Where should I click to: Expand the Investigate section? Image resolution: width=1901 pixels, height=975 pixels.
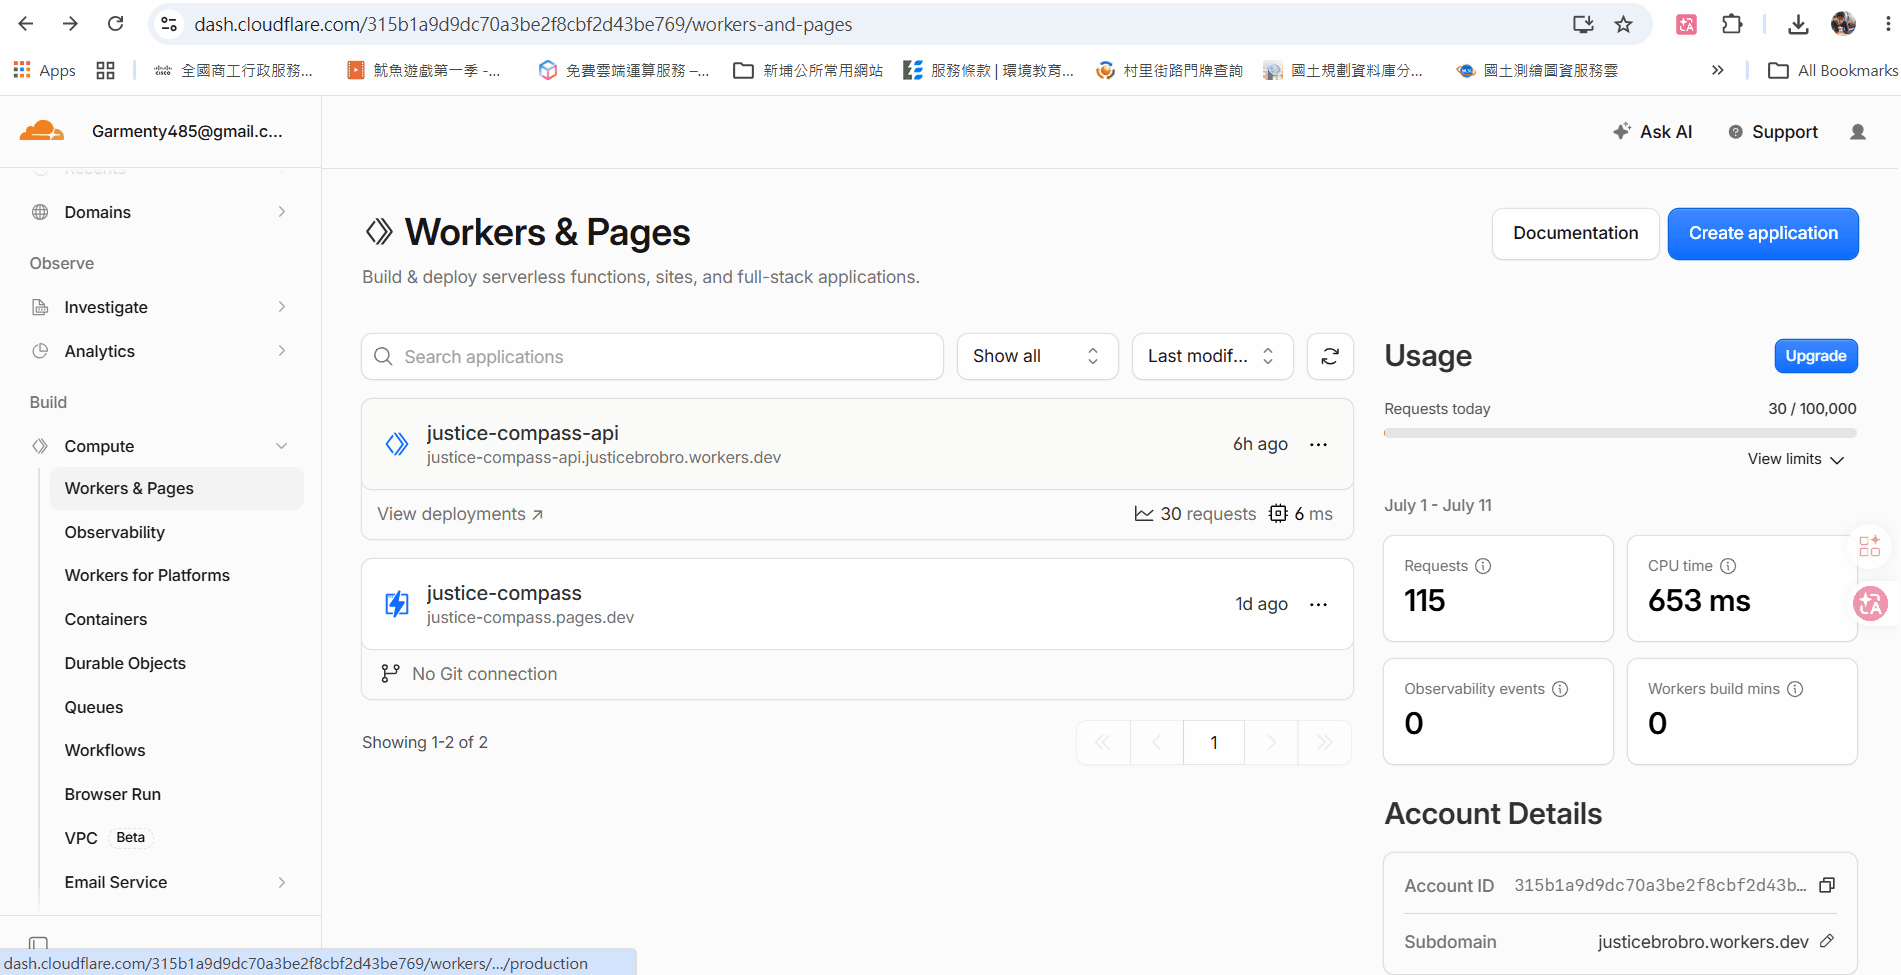(282, 307)
